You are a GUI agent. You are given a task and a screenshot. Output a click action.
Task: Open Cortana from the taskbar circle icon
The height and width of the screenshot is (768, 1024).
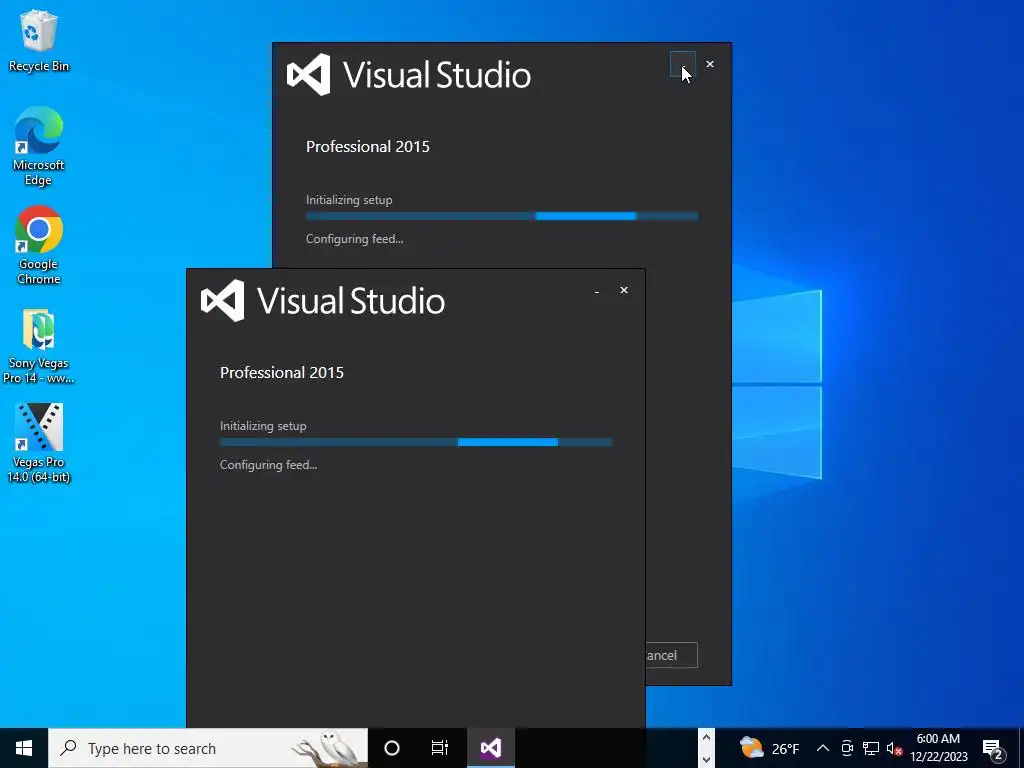pos(392,748)
